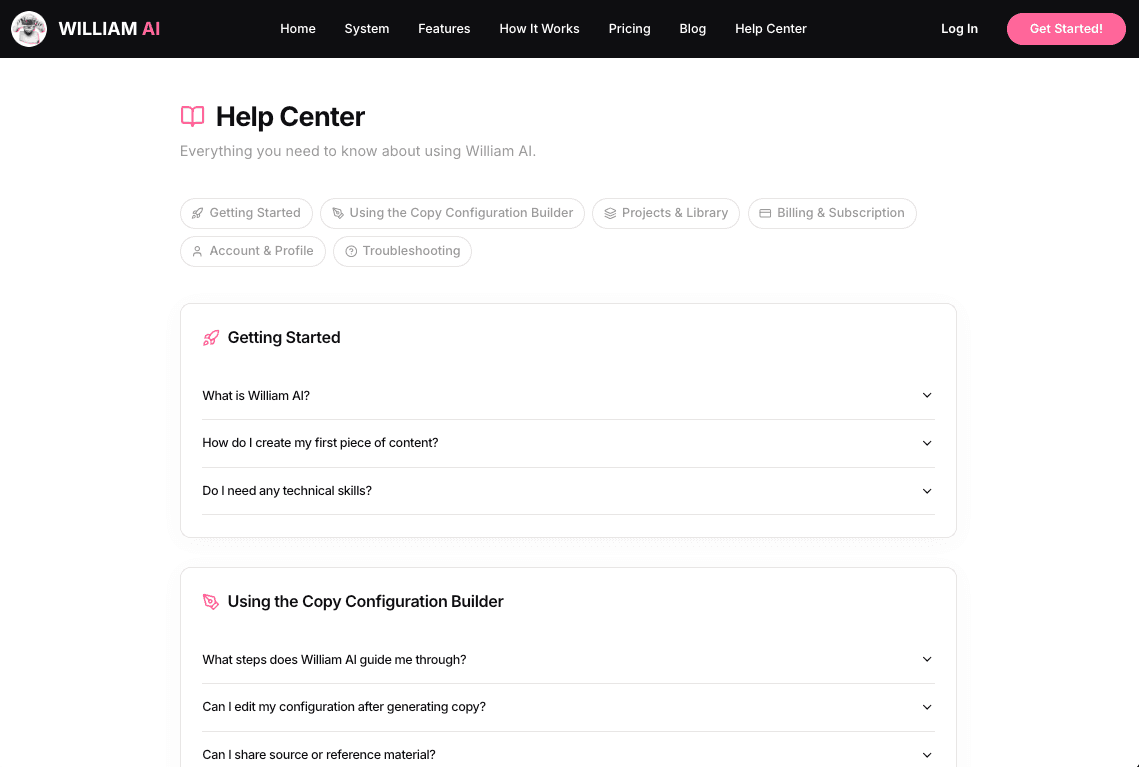The height and width of the screenshot is (767, 1139).
Task: Click the credit card icon in Billing & Subscription chip
Action: point(765,213)
